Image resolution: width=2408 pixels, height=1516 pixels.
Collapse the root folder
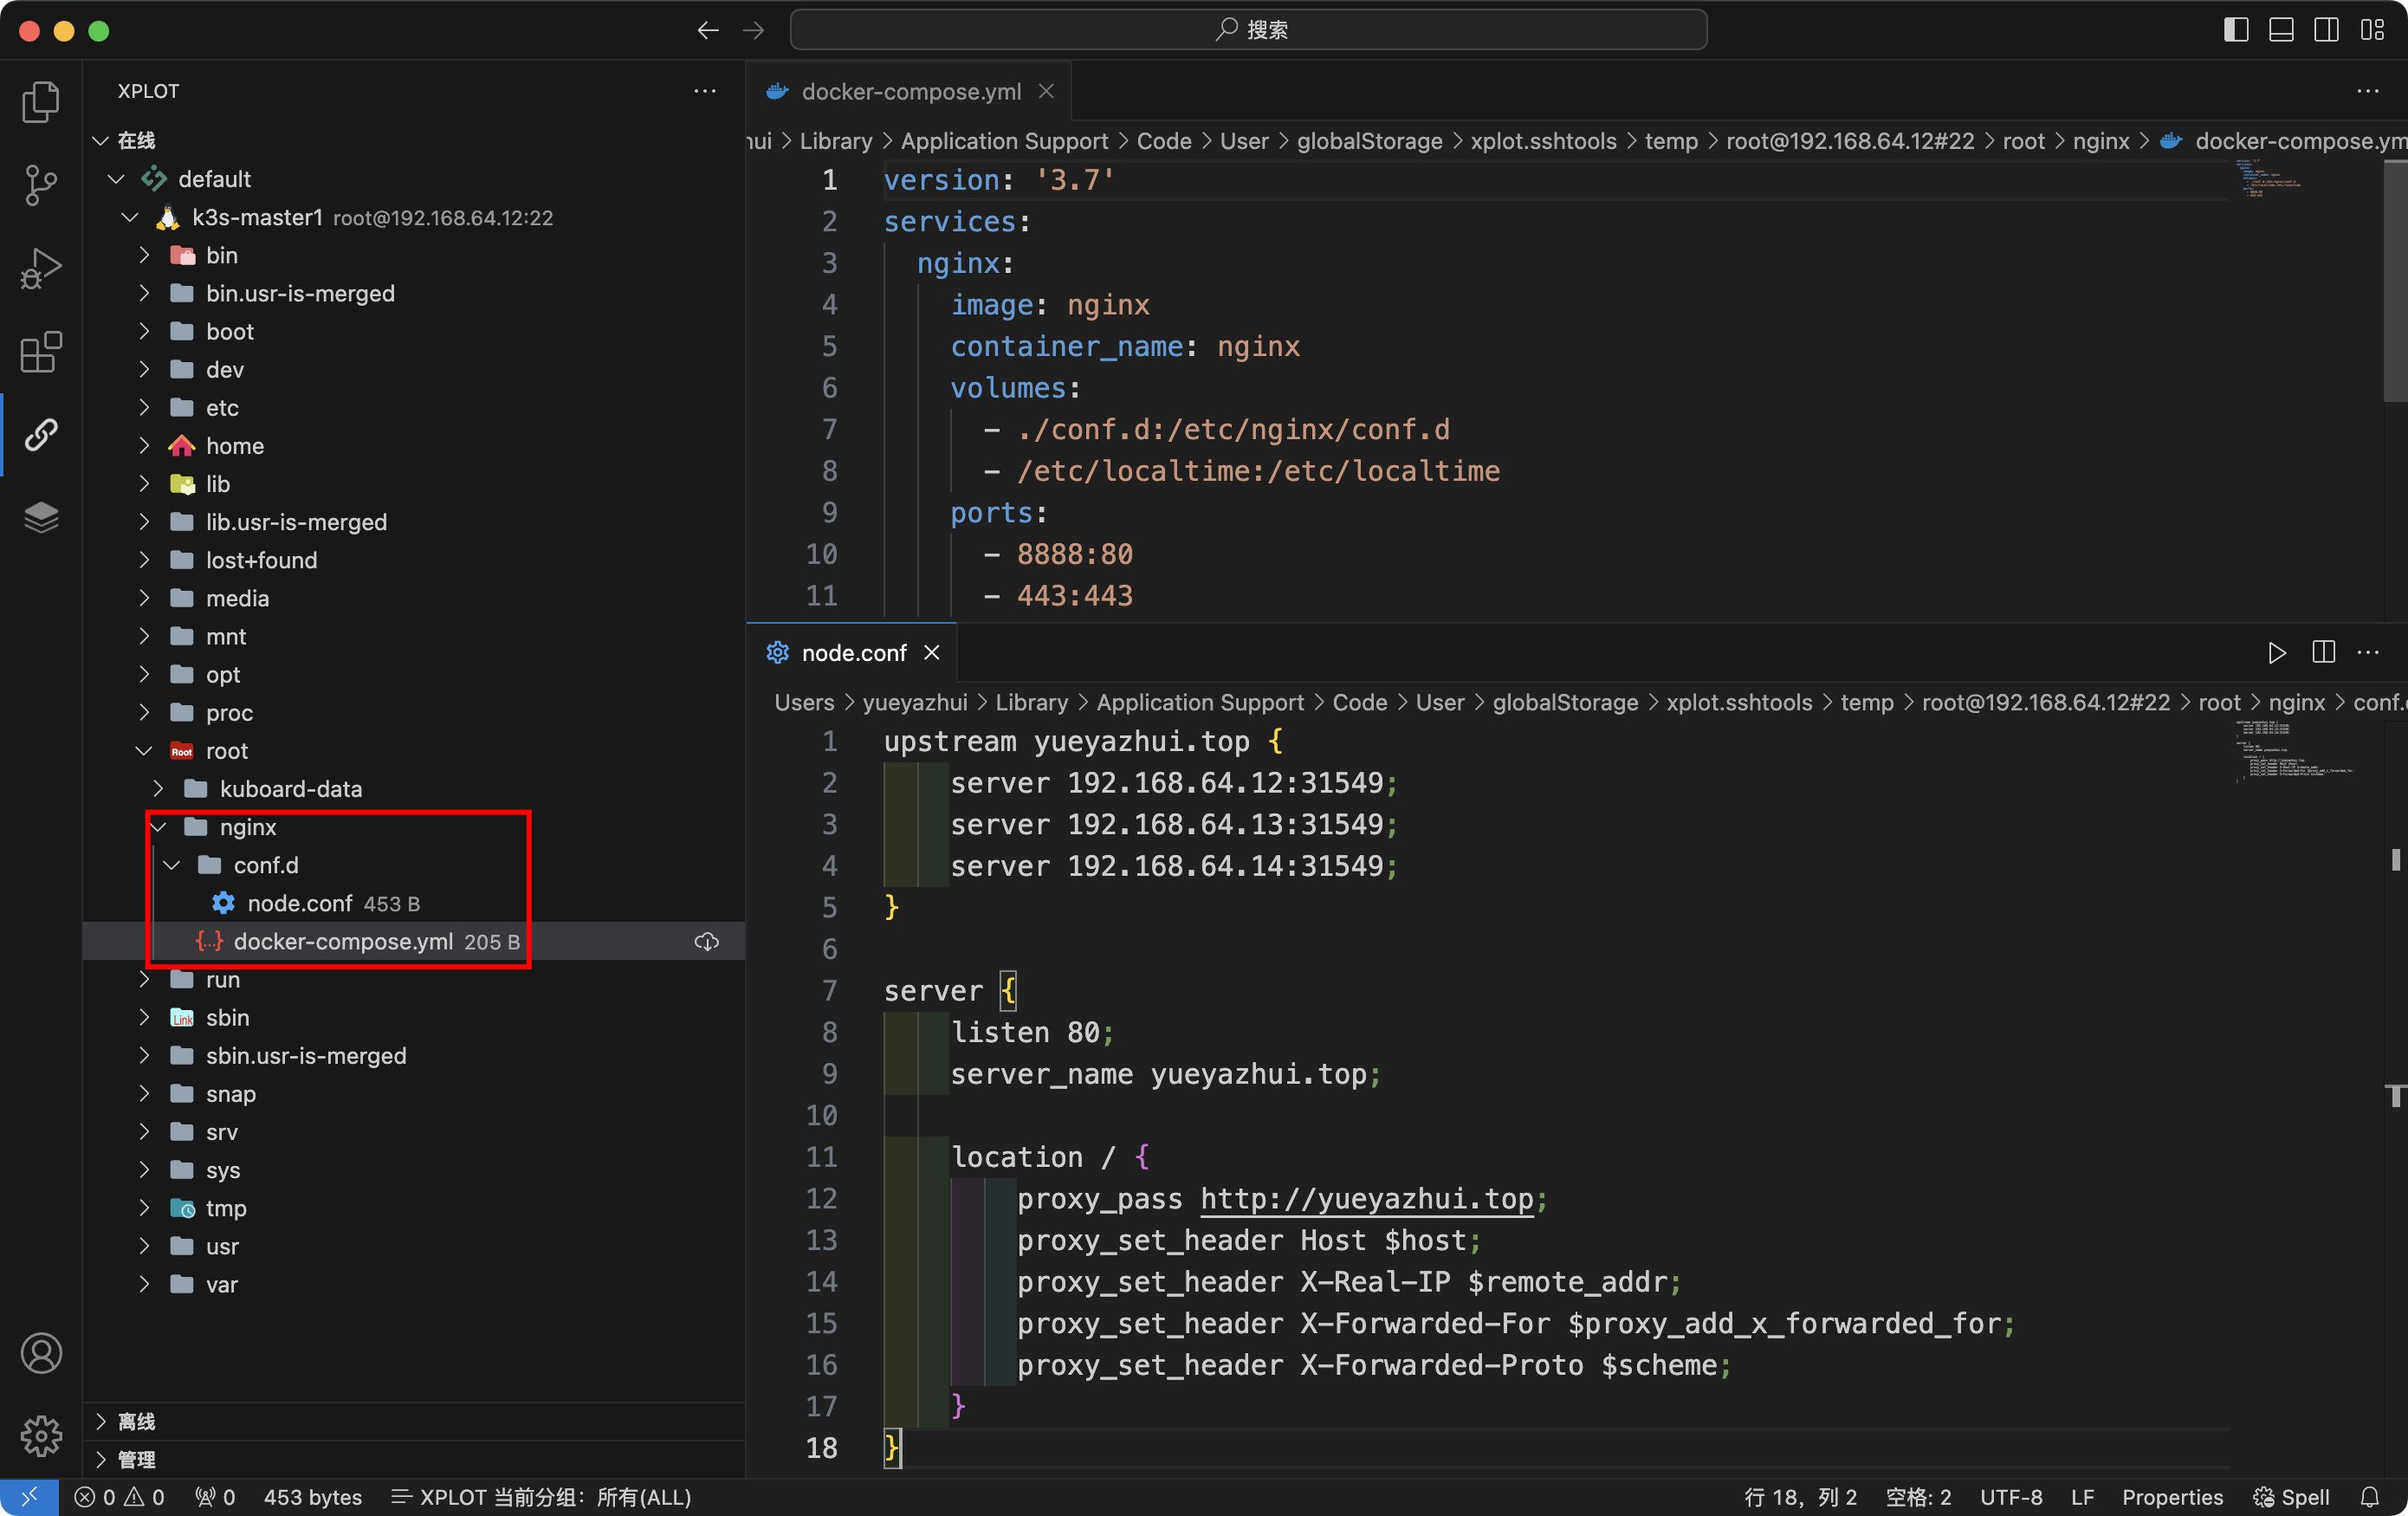(144, 751)
